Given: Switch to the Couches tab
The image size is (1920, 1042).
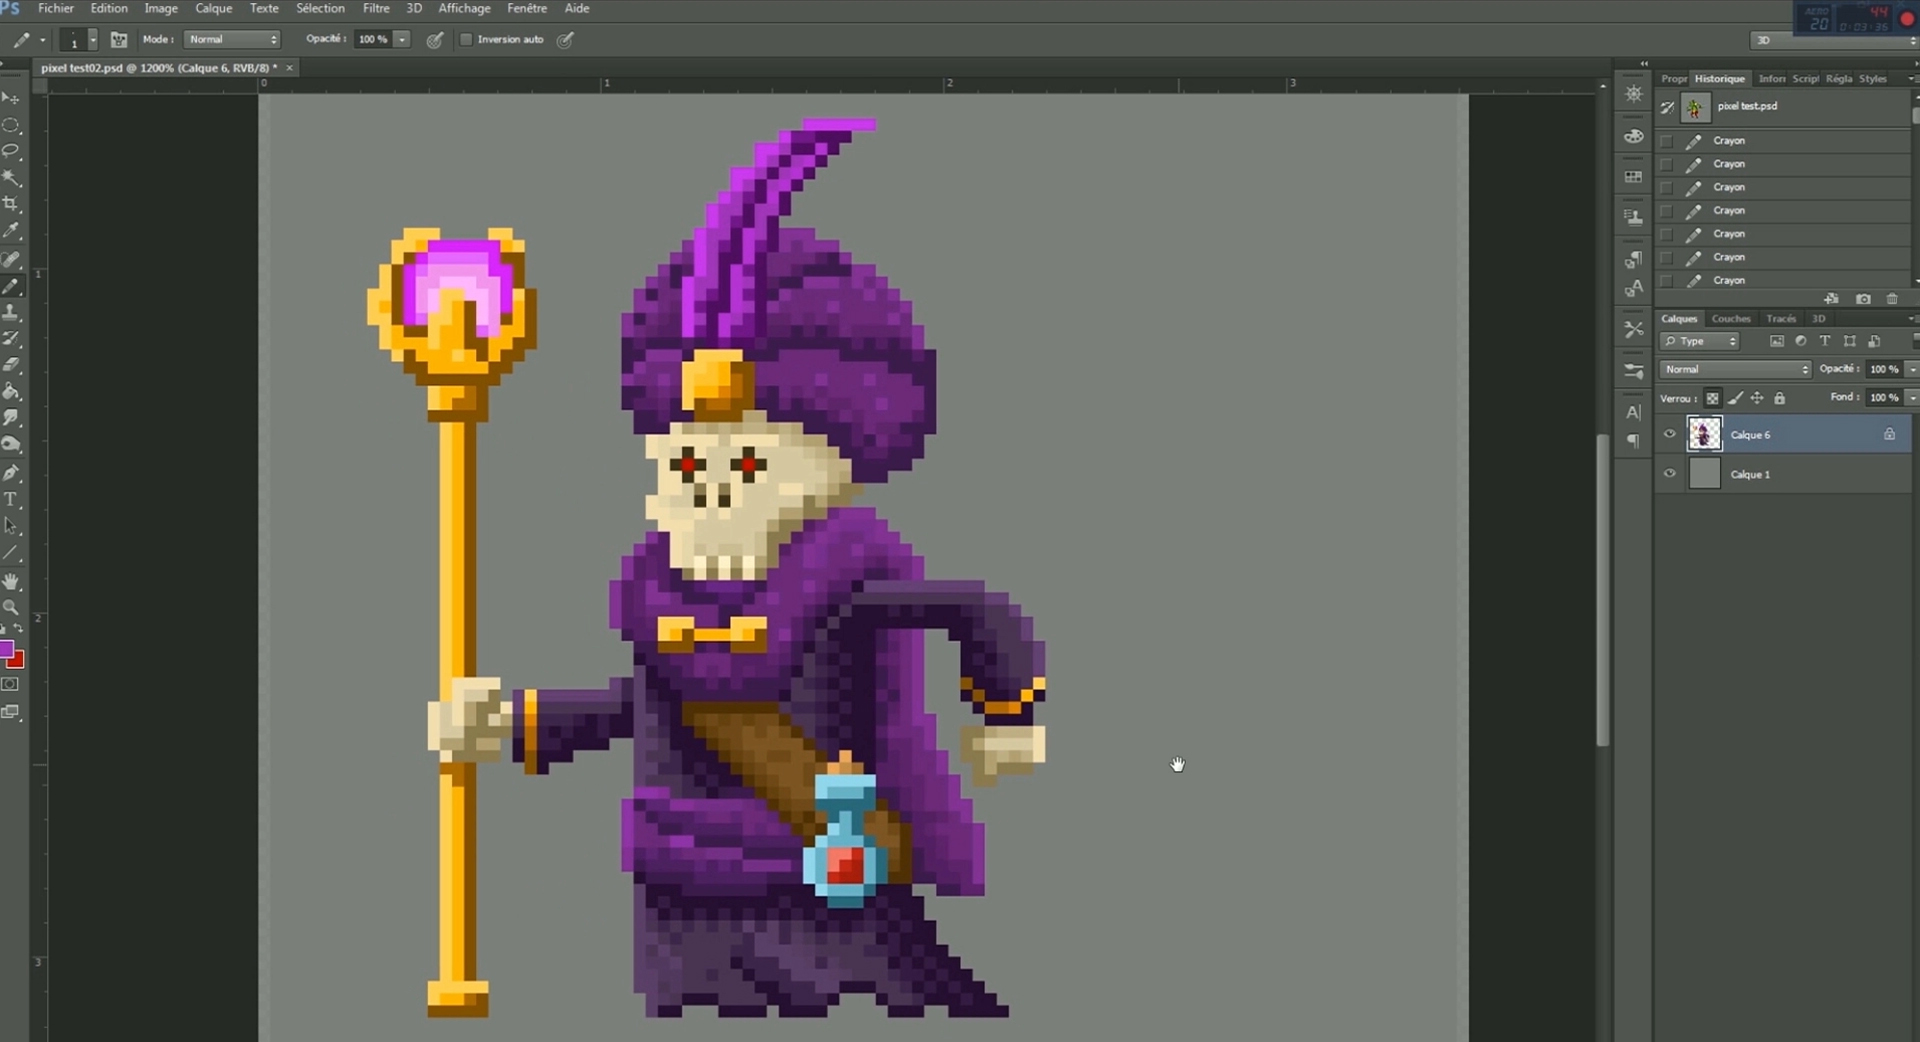Looking at the screenshot, I should [x=1731, y=319].
